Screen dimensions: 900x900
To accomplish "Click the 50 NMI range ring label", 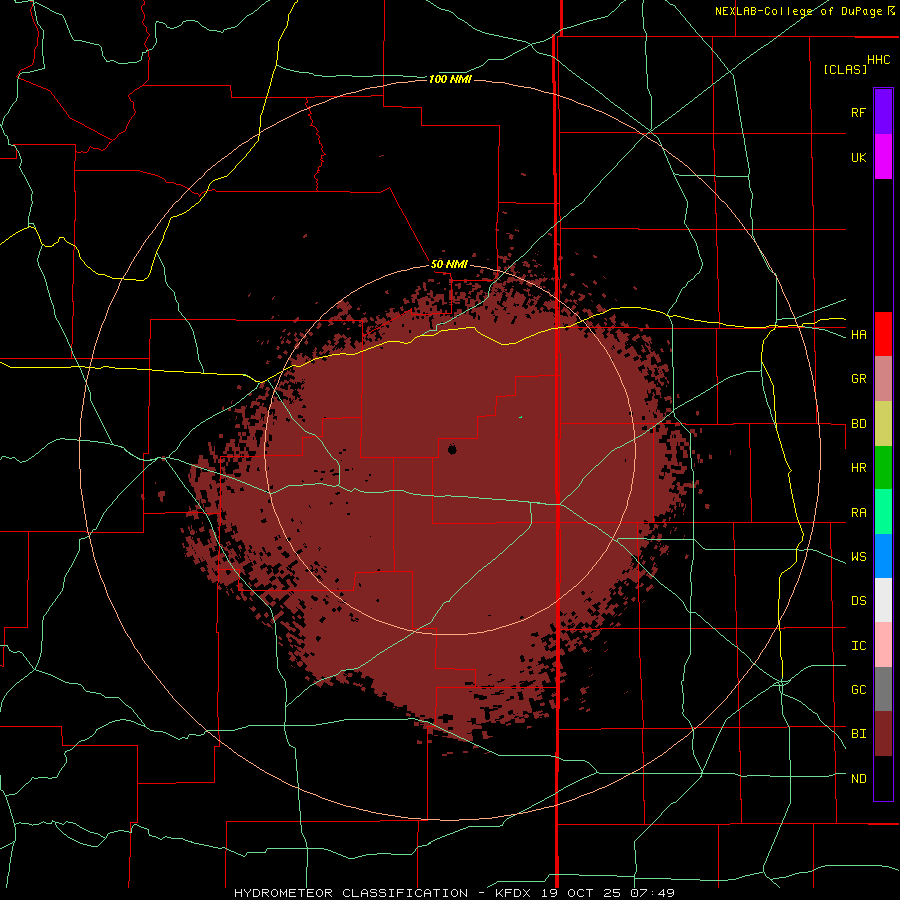I will tap(449, 264).
